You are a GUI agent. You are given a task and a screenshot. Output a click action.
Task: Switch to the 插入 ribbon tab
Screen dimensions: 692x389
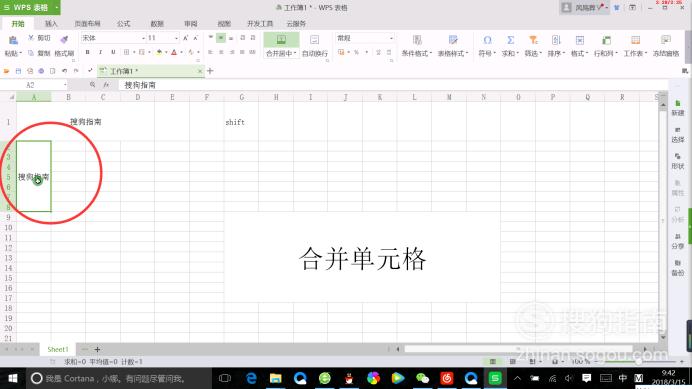(x=51, y=23)
